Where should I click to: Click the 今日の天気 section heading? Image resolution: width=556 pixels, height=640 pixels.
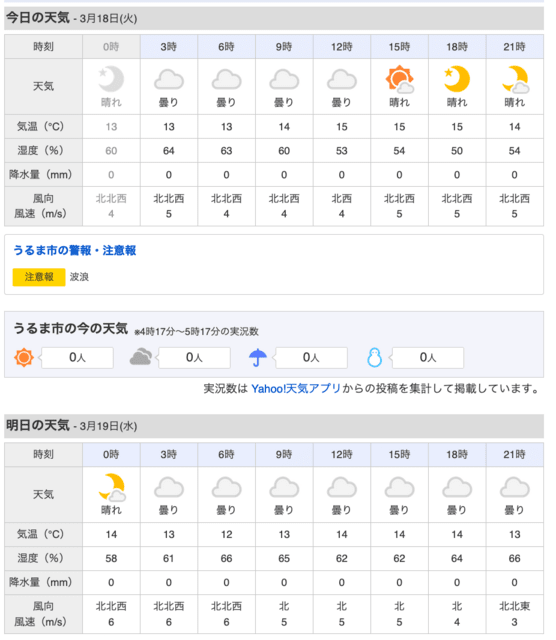click(38, 18)
